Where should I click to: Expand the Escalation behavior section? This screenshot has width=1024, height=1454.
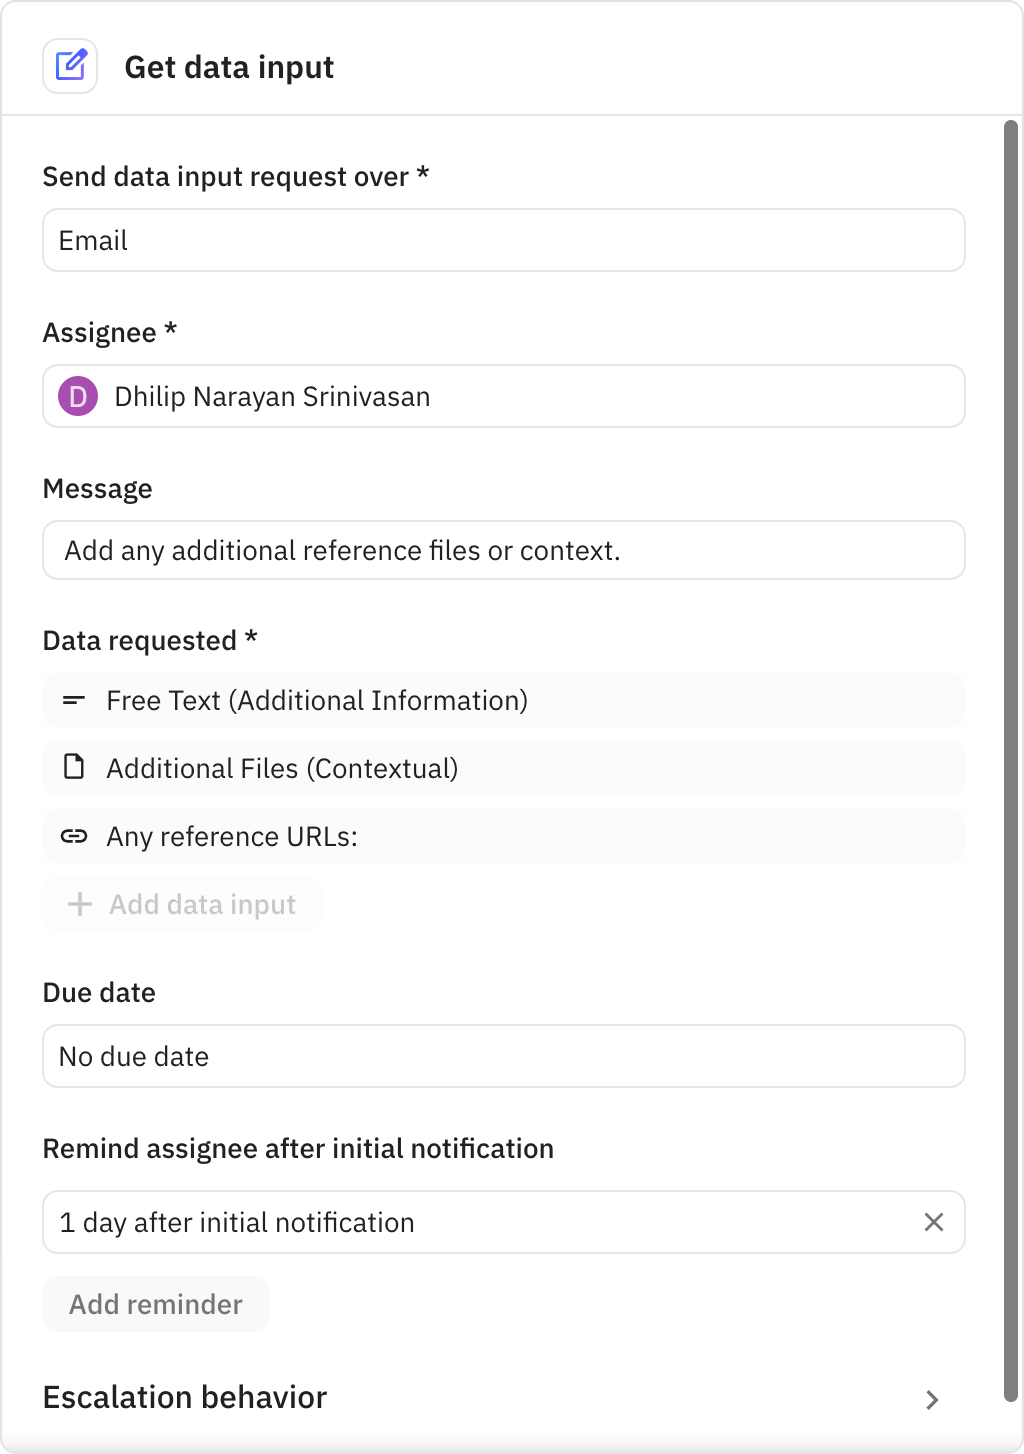click(184, 1397)
